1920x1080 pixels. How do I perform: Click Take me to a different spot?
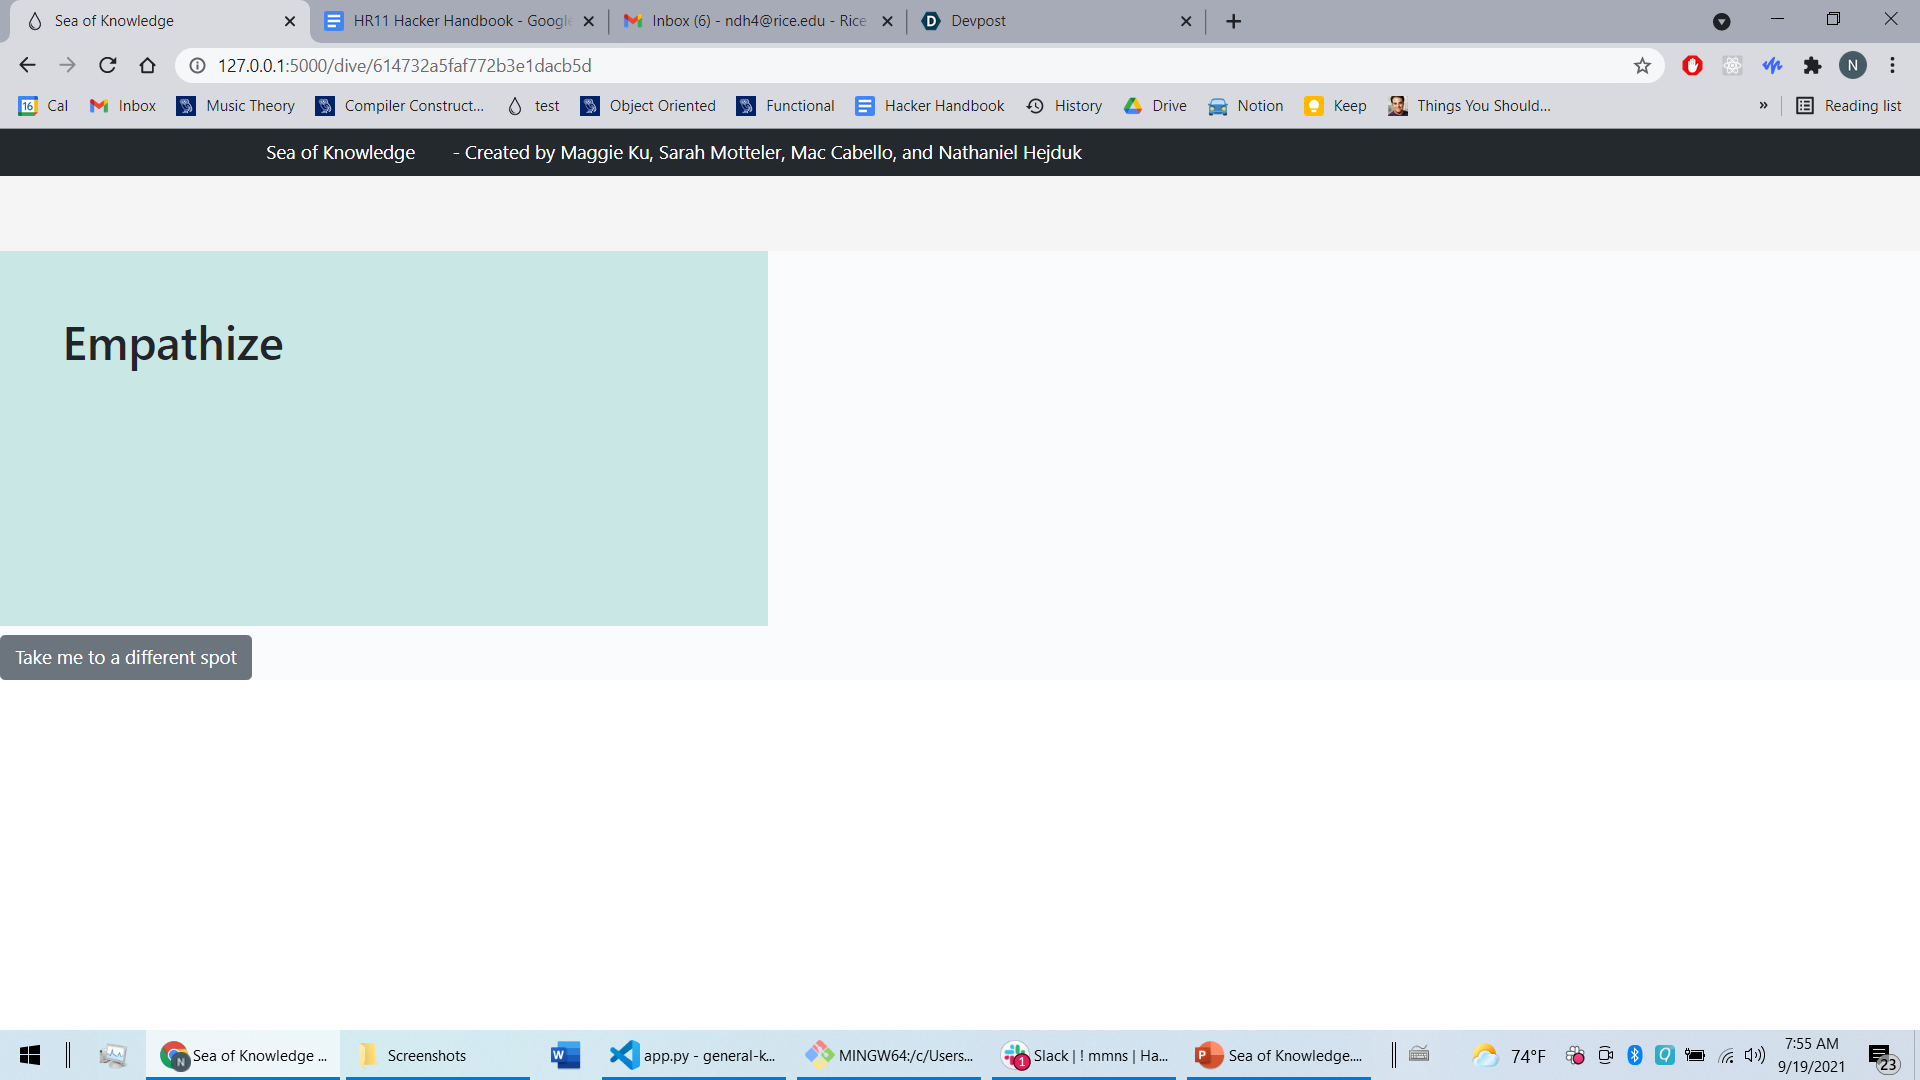(126, 658)
